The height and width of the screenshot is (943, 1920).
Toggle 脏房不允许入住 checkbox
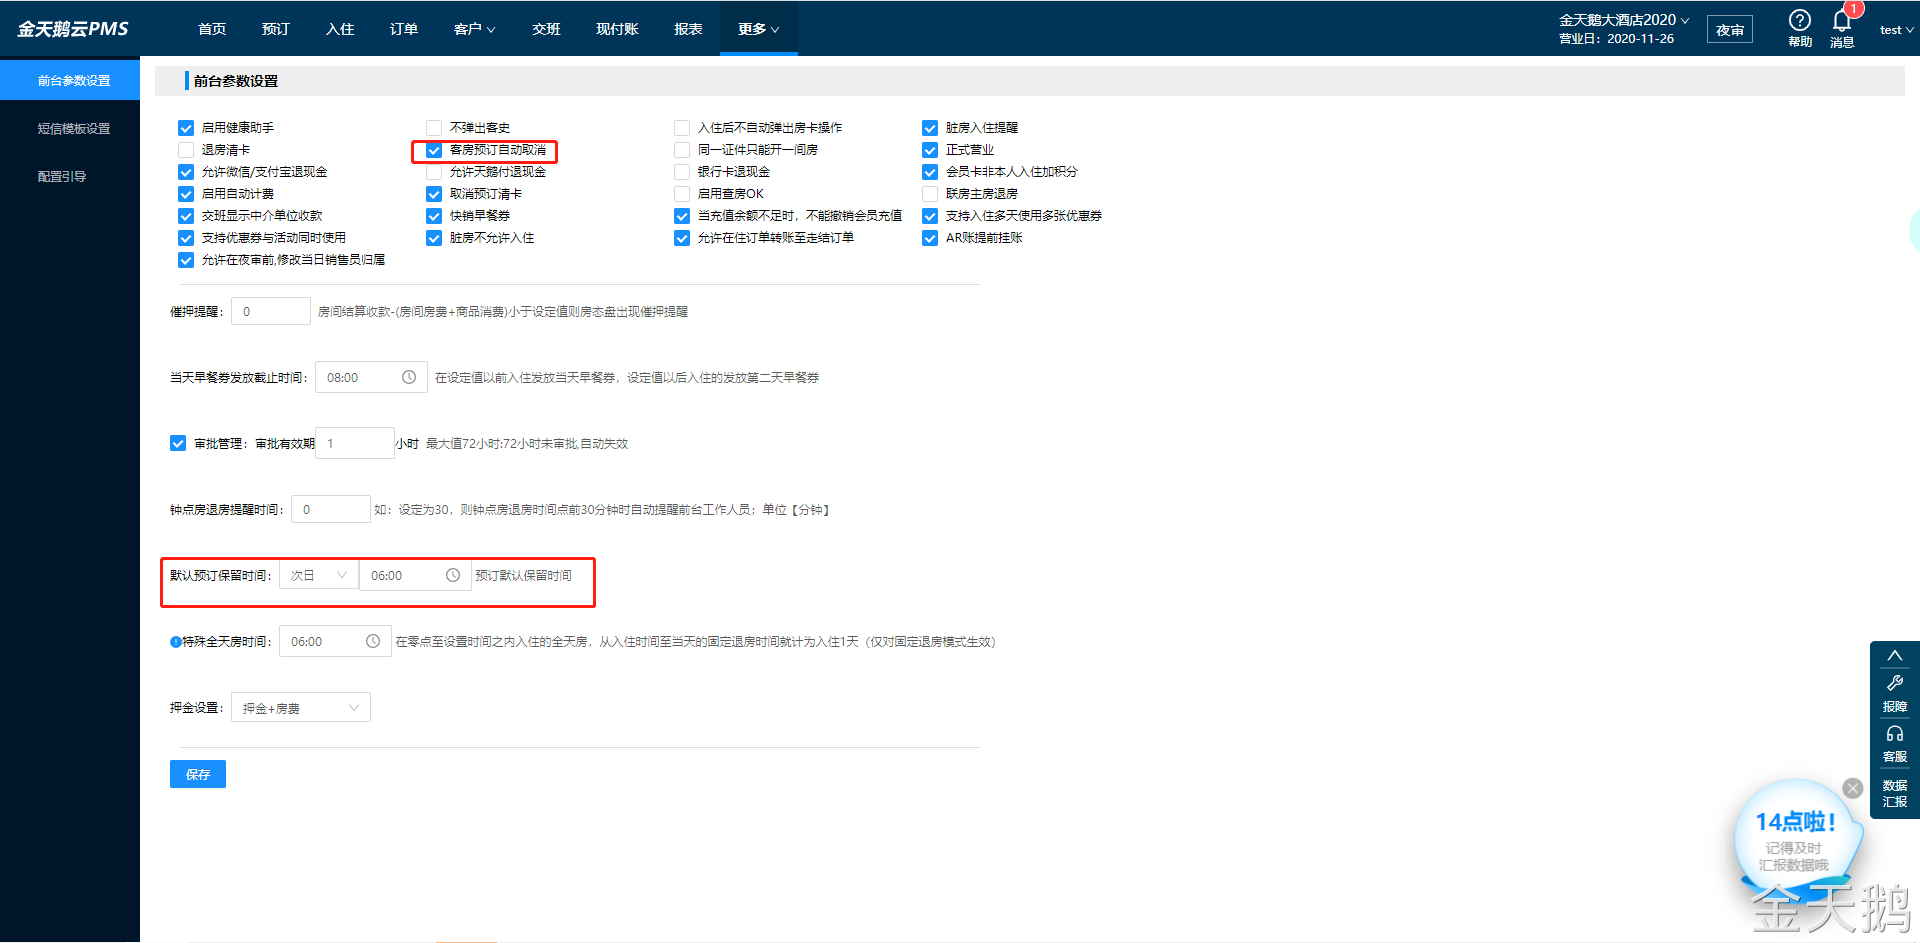pos(434,238)
